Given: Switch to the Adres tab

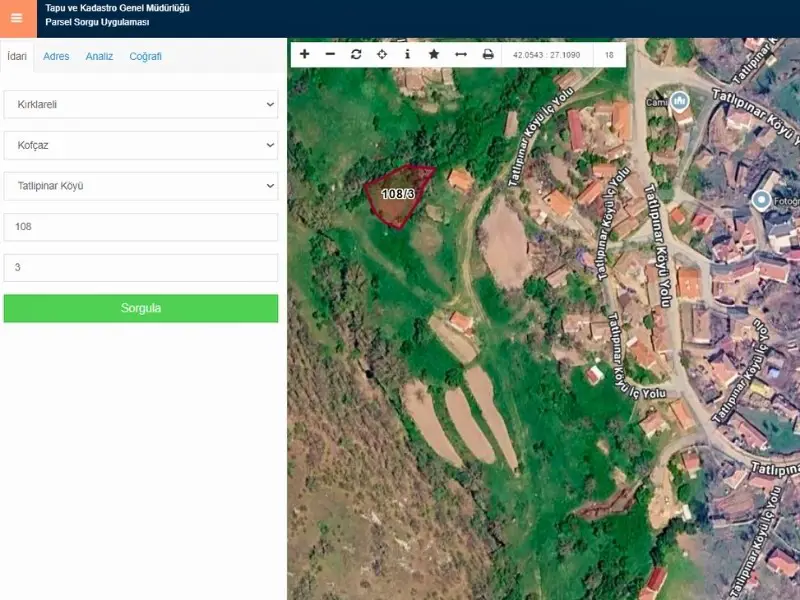Looking at the screenshot, I should coord(56,57).
